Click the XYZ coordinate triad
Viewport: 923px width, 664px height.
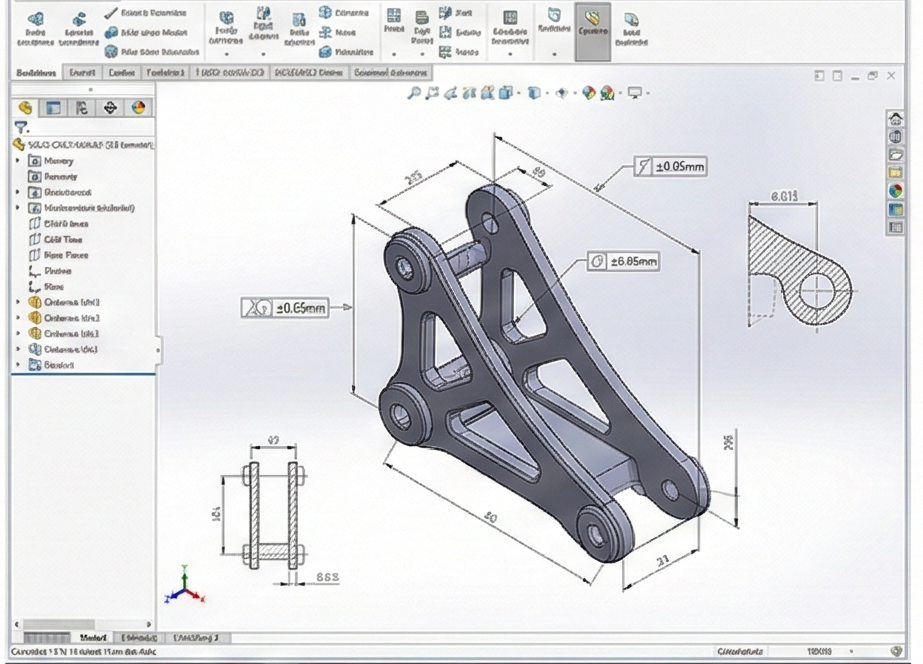point(185,585)
